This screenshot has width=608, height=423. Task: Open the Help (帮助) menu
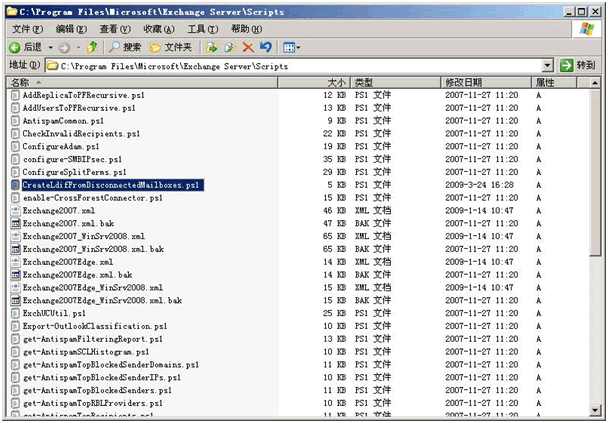pyautogui.click(x=247, y=29)
